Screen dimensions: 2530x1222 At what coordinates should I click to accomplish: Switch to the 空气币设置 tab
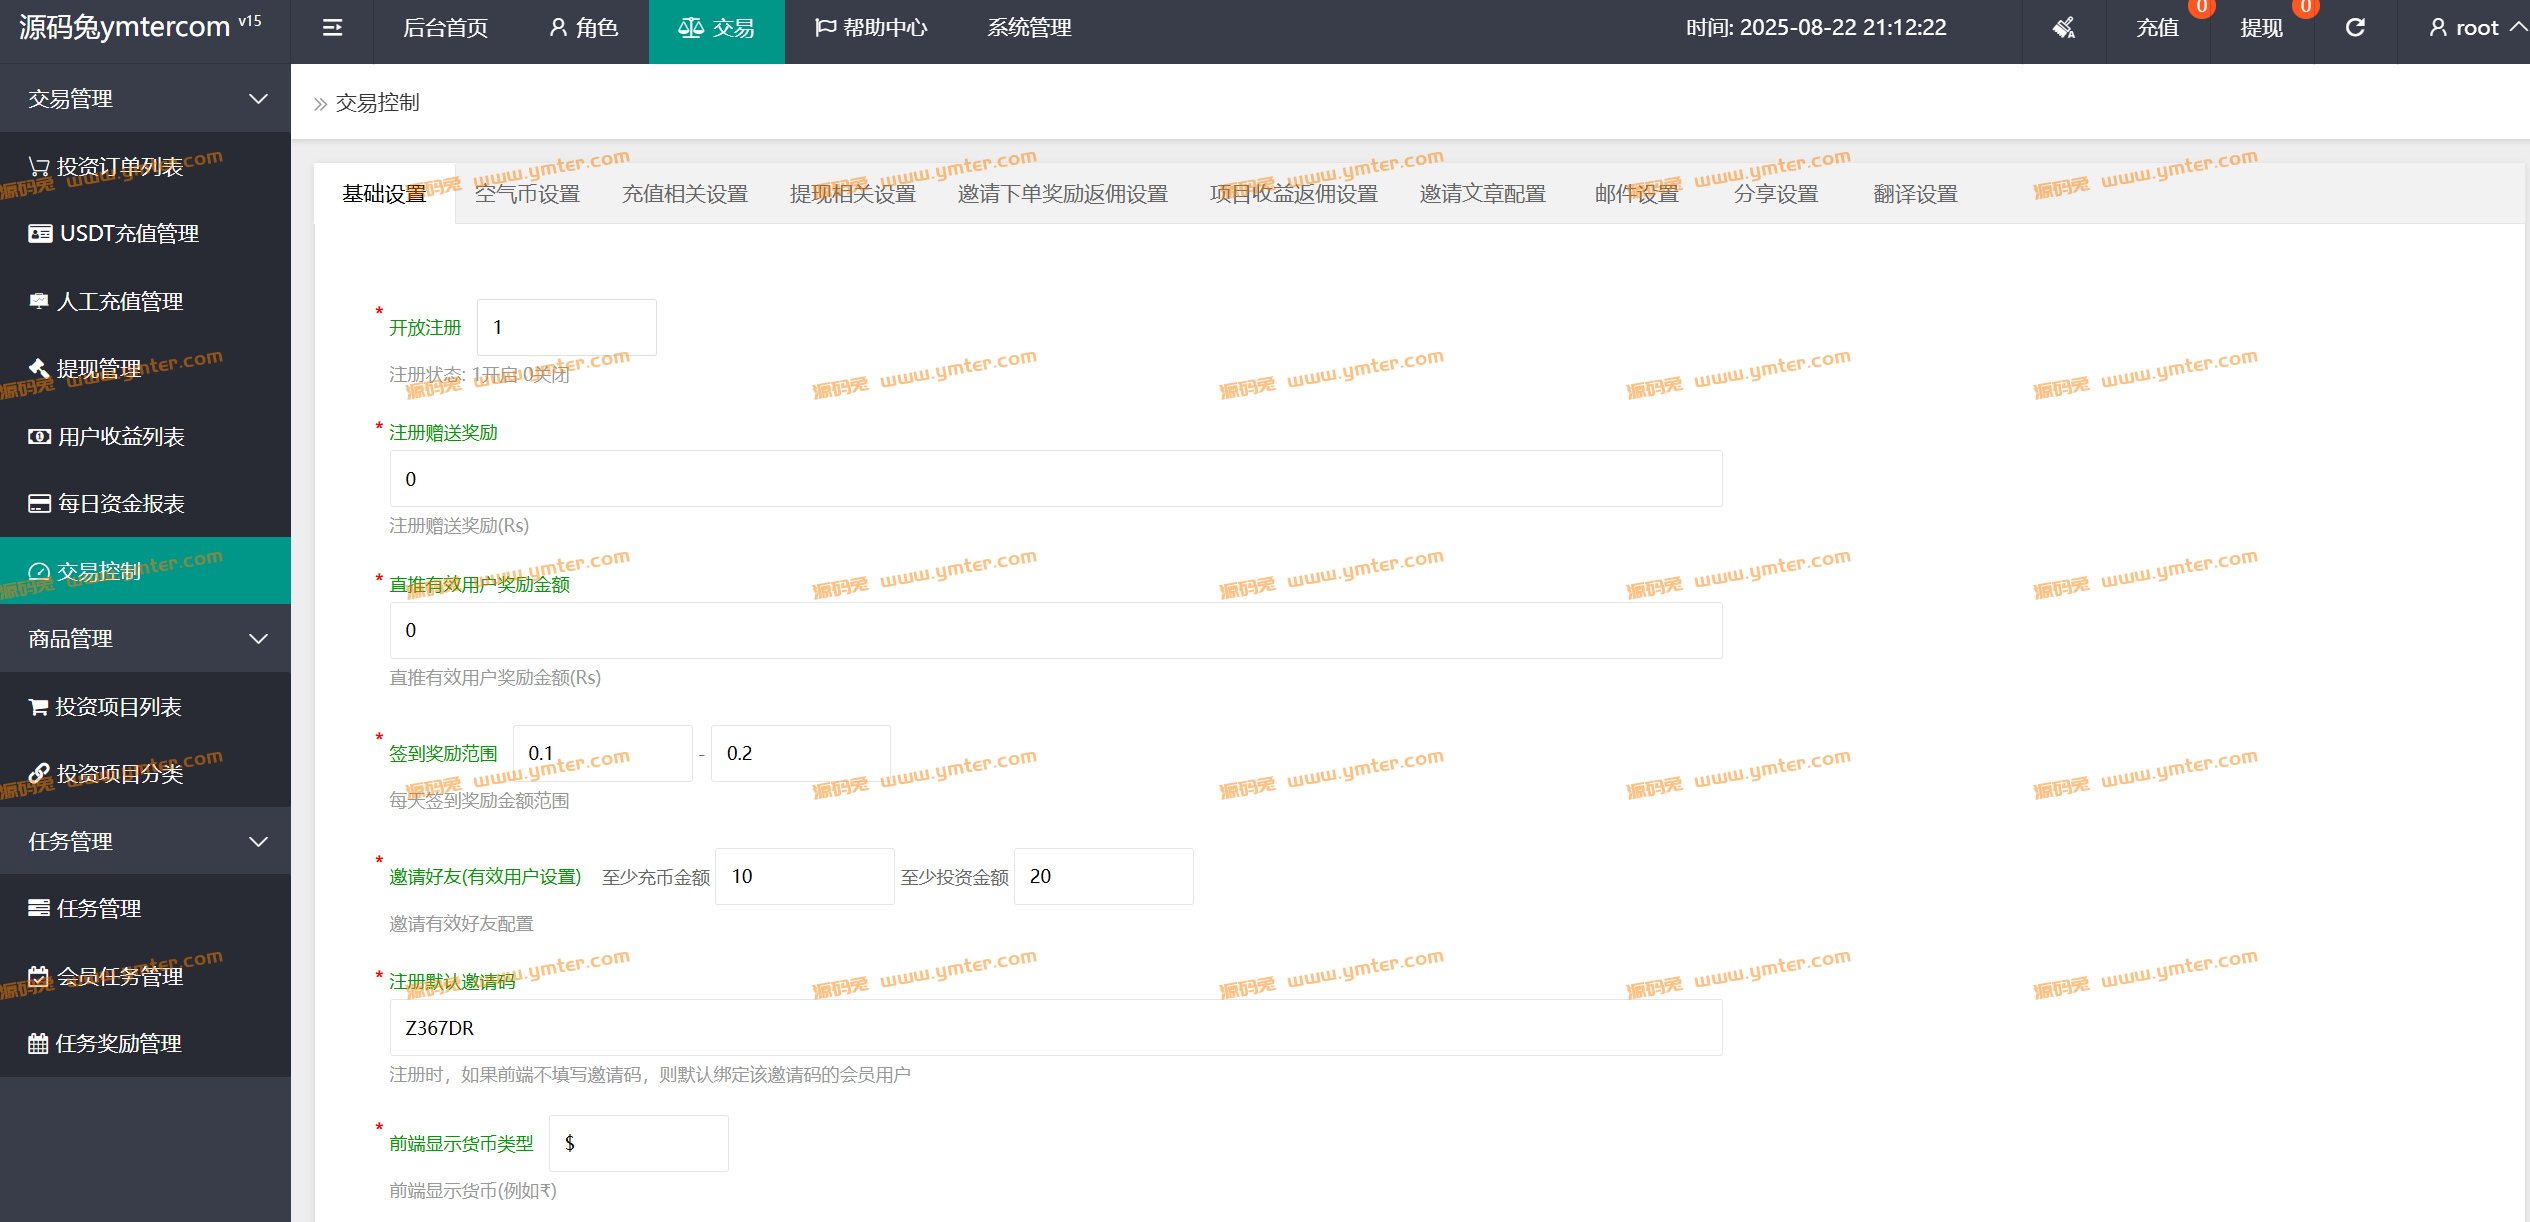(527, 194)
